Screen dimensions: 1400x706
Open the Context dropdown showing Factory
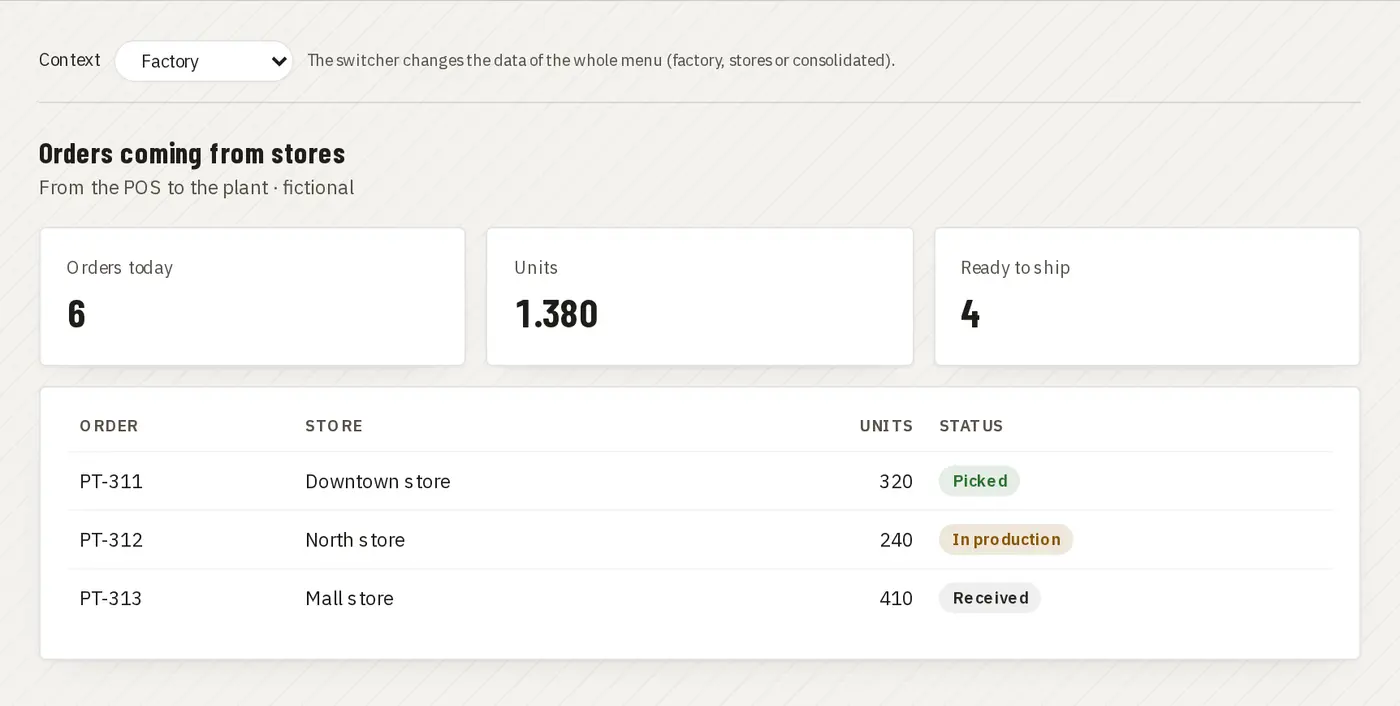pyautogui.click(x=204, y=61)
